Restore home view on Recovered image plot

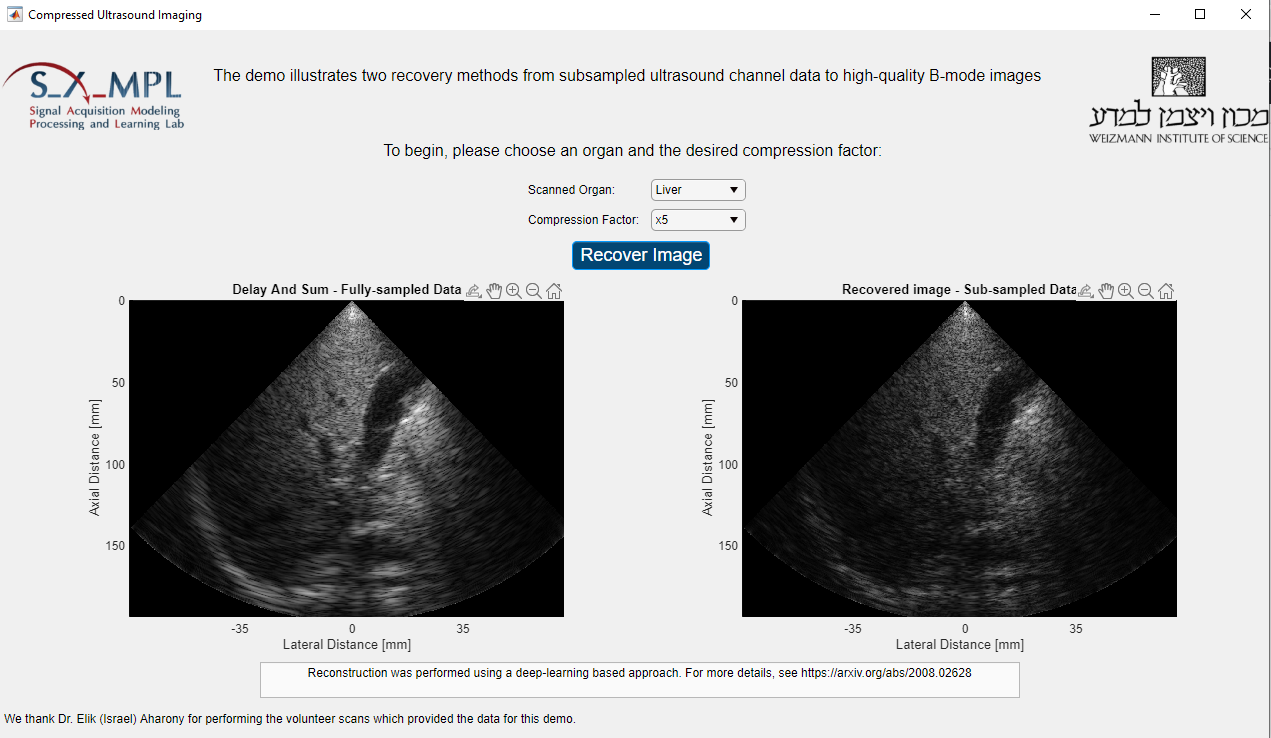point(1166,291)
